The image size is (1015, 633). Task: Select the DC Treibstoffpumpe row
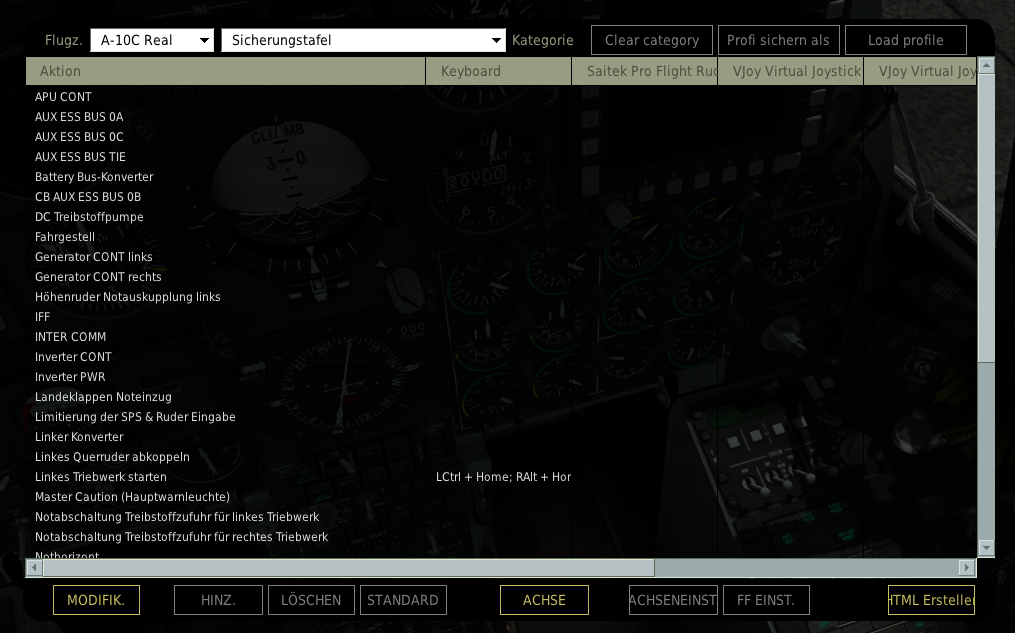501,217
